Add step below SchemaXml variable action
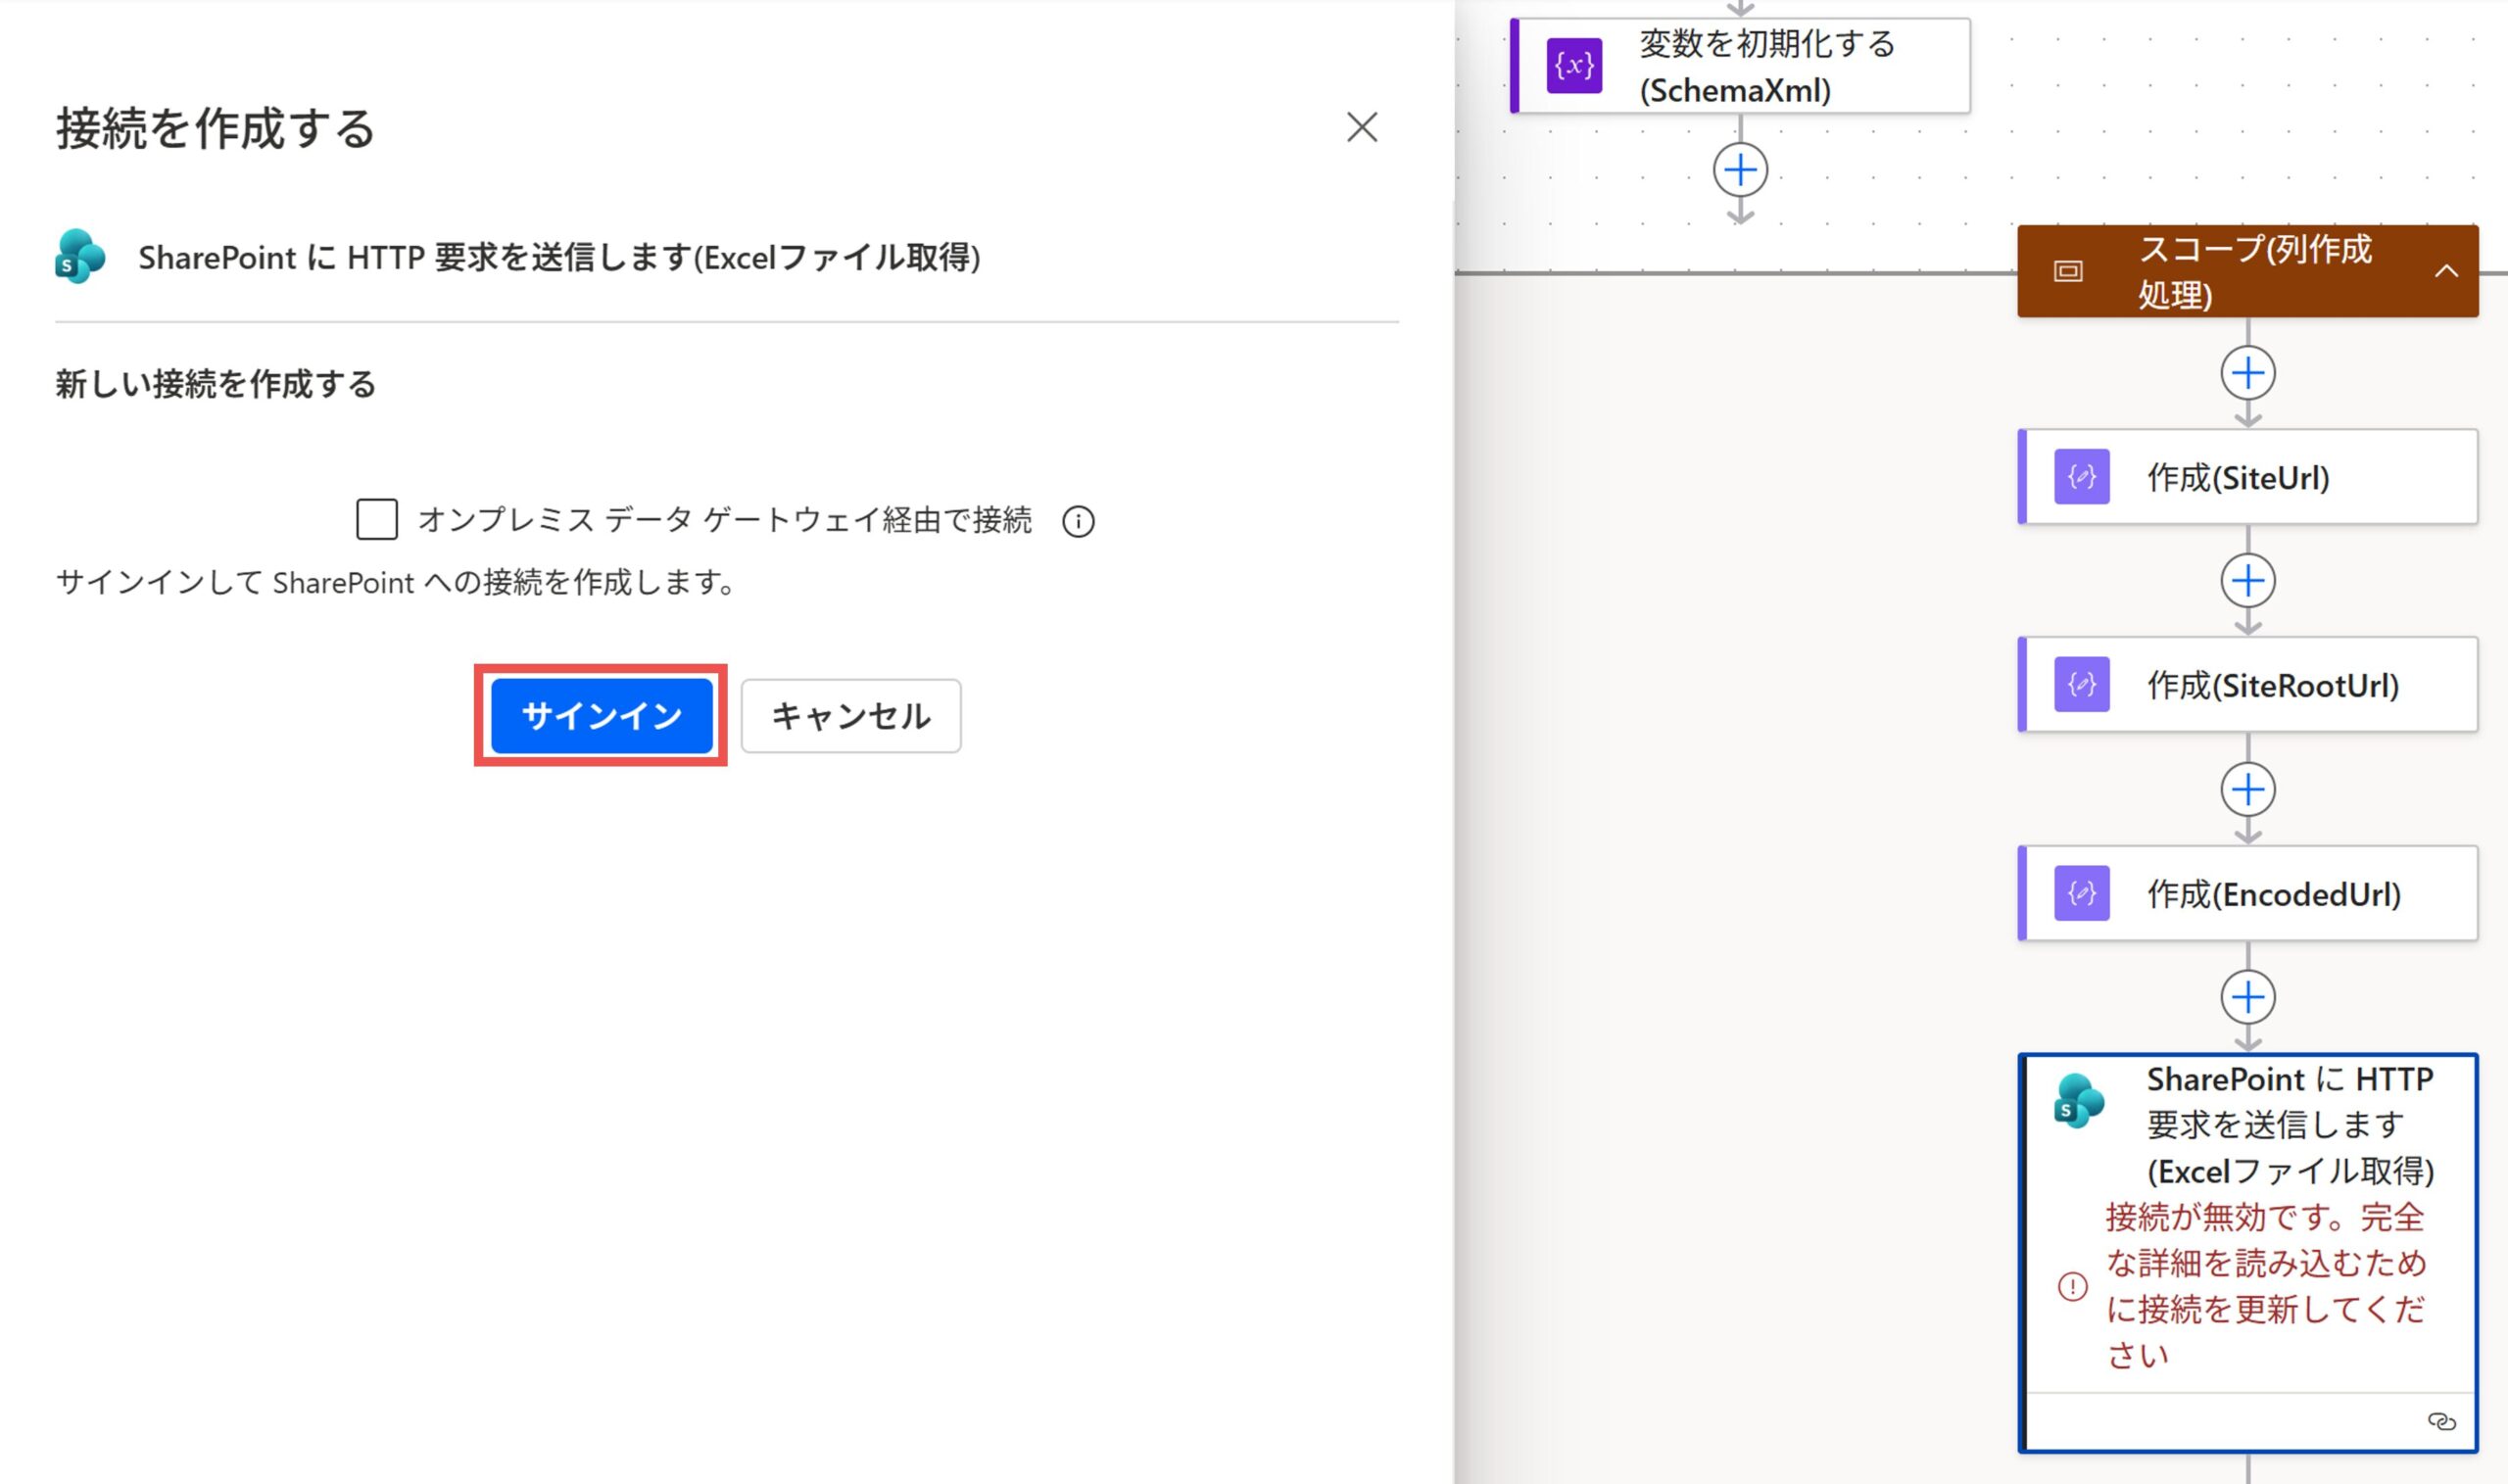The image size is (2508, 1484). 1740,170
